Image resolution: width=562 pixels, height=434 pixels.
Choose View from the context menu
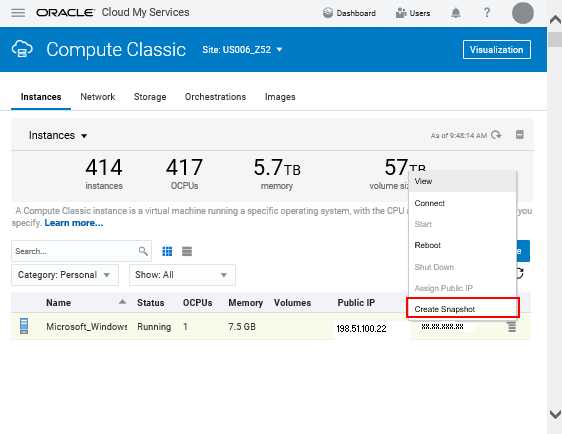462,181
